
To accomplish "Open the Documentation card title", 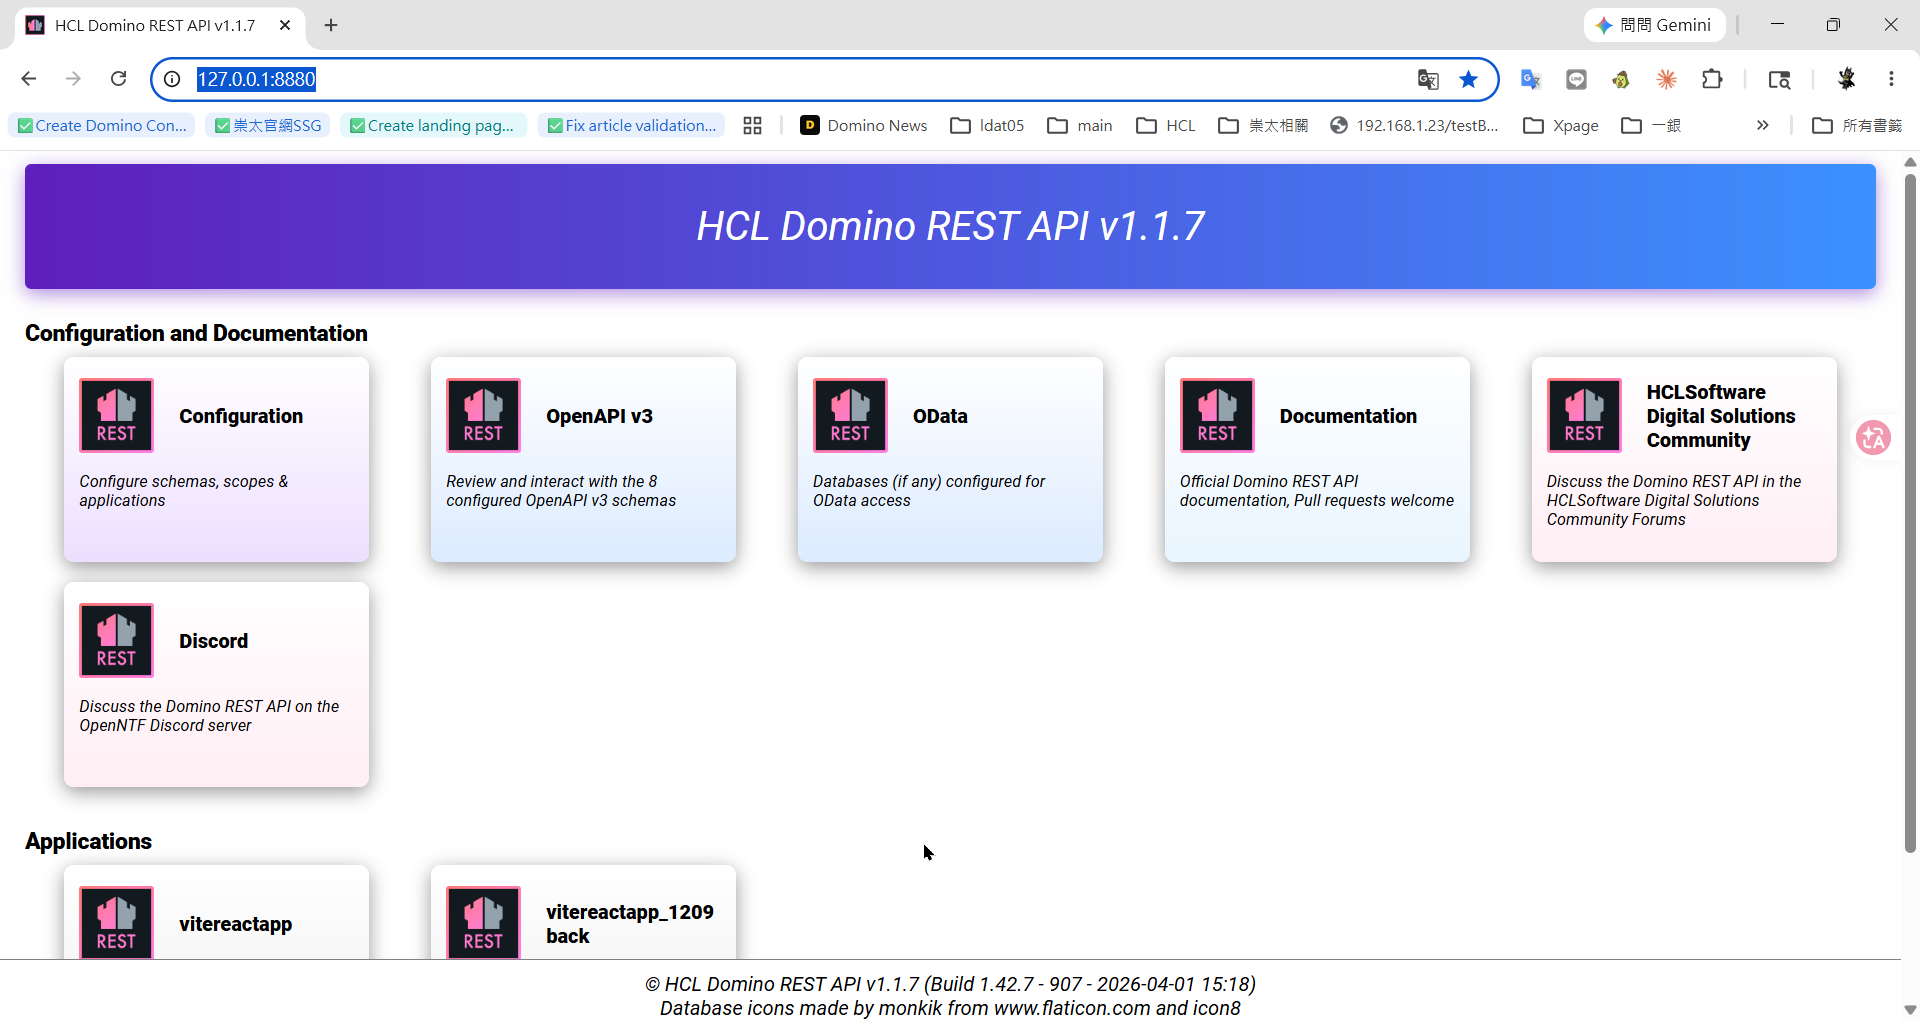I will click(x=1348, y=416).
